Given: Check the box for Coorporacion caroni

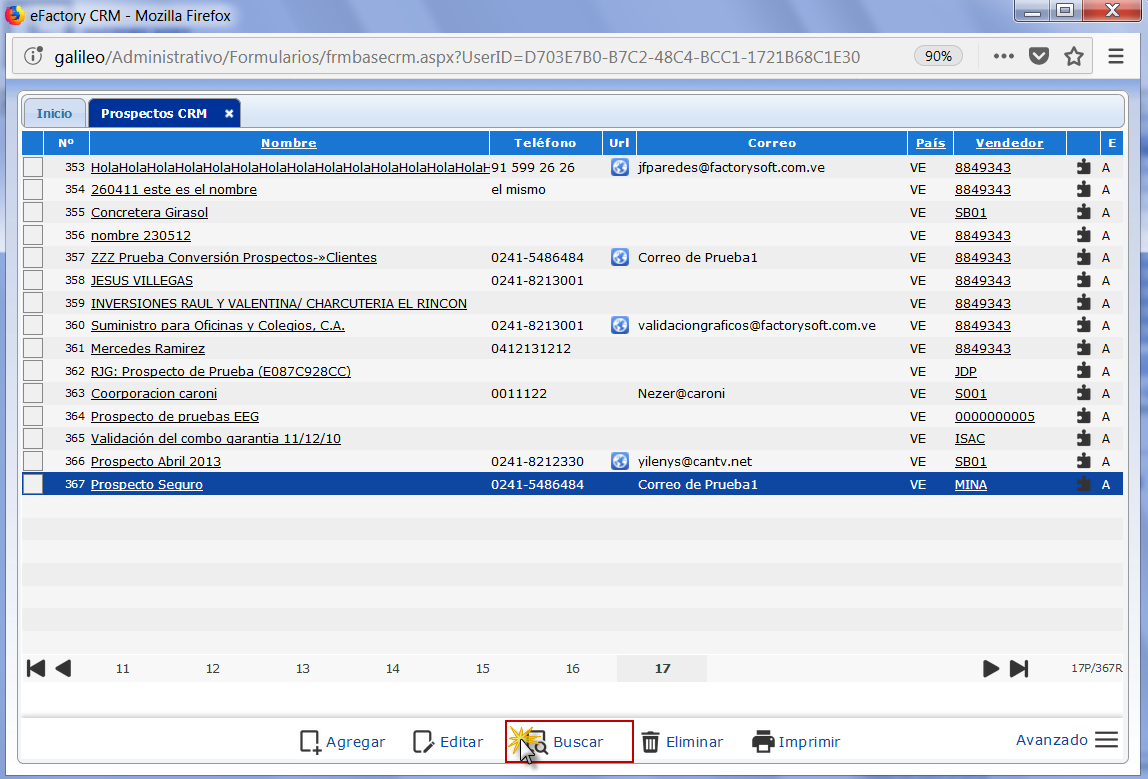Looking at the screenshot, I should pos(33,393).
